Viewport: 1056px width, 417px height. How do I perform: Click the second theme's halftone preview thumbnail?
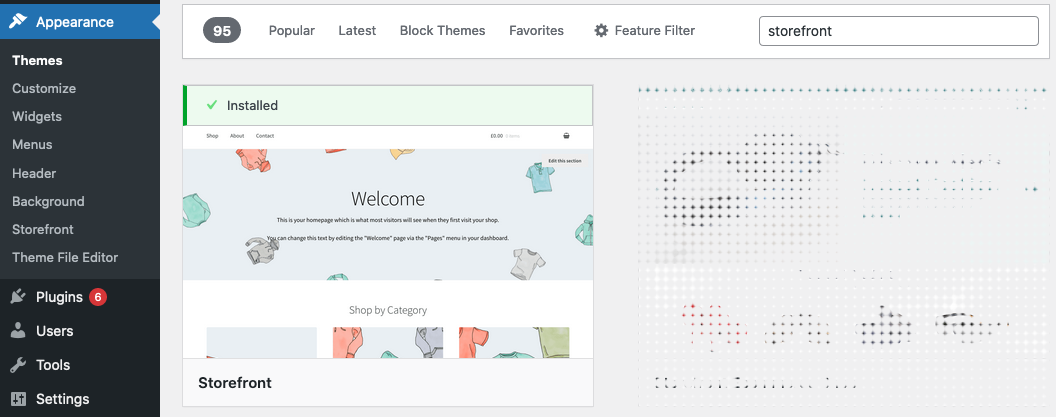pos(843,229)
